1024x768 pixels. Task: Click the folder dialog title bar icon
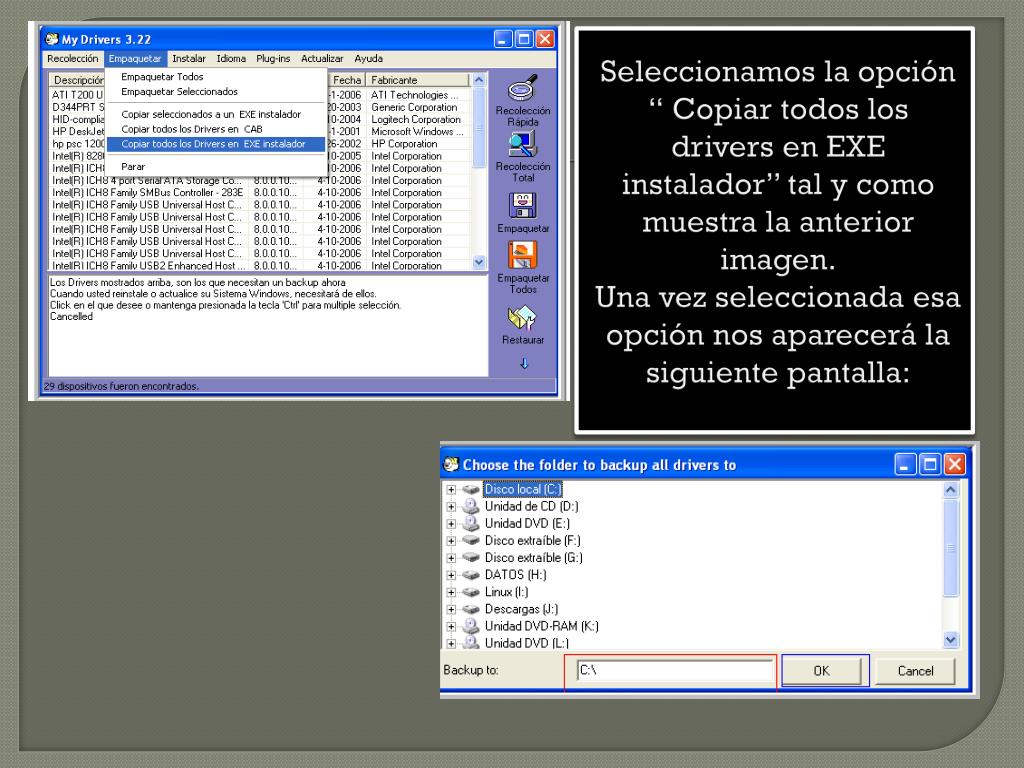pos(451,464)
